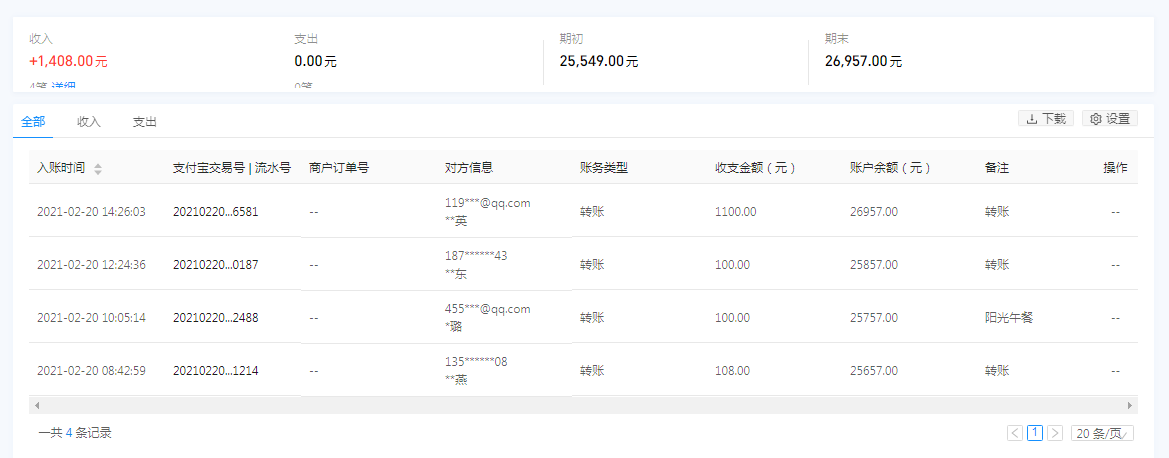Sort the table by 入账时间

(97, 169)
